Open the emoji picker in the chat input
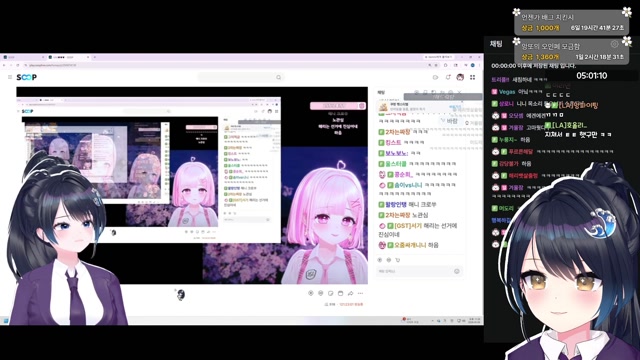Screen dimensions: 640x360 click(x=457, y=271)
